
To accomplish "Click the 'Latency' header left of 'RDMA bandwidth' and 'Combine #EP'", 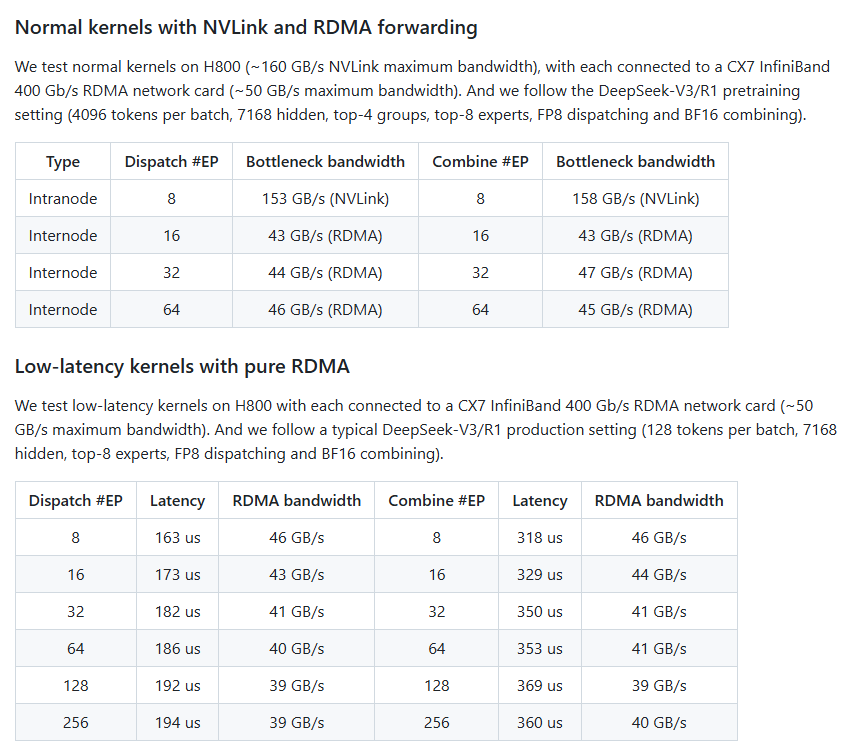I will point(178,500).
